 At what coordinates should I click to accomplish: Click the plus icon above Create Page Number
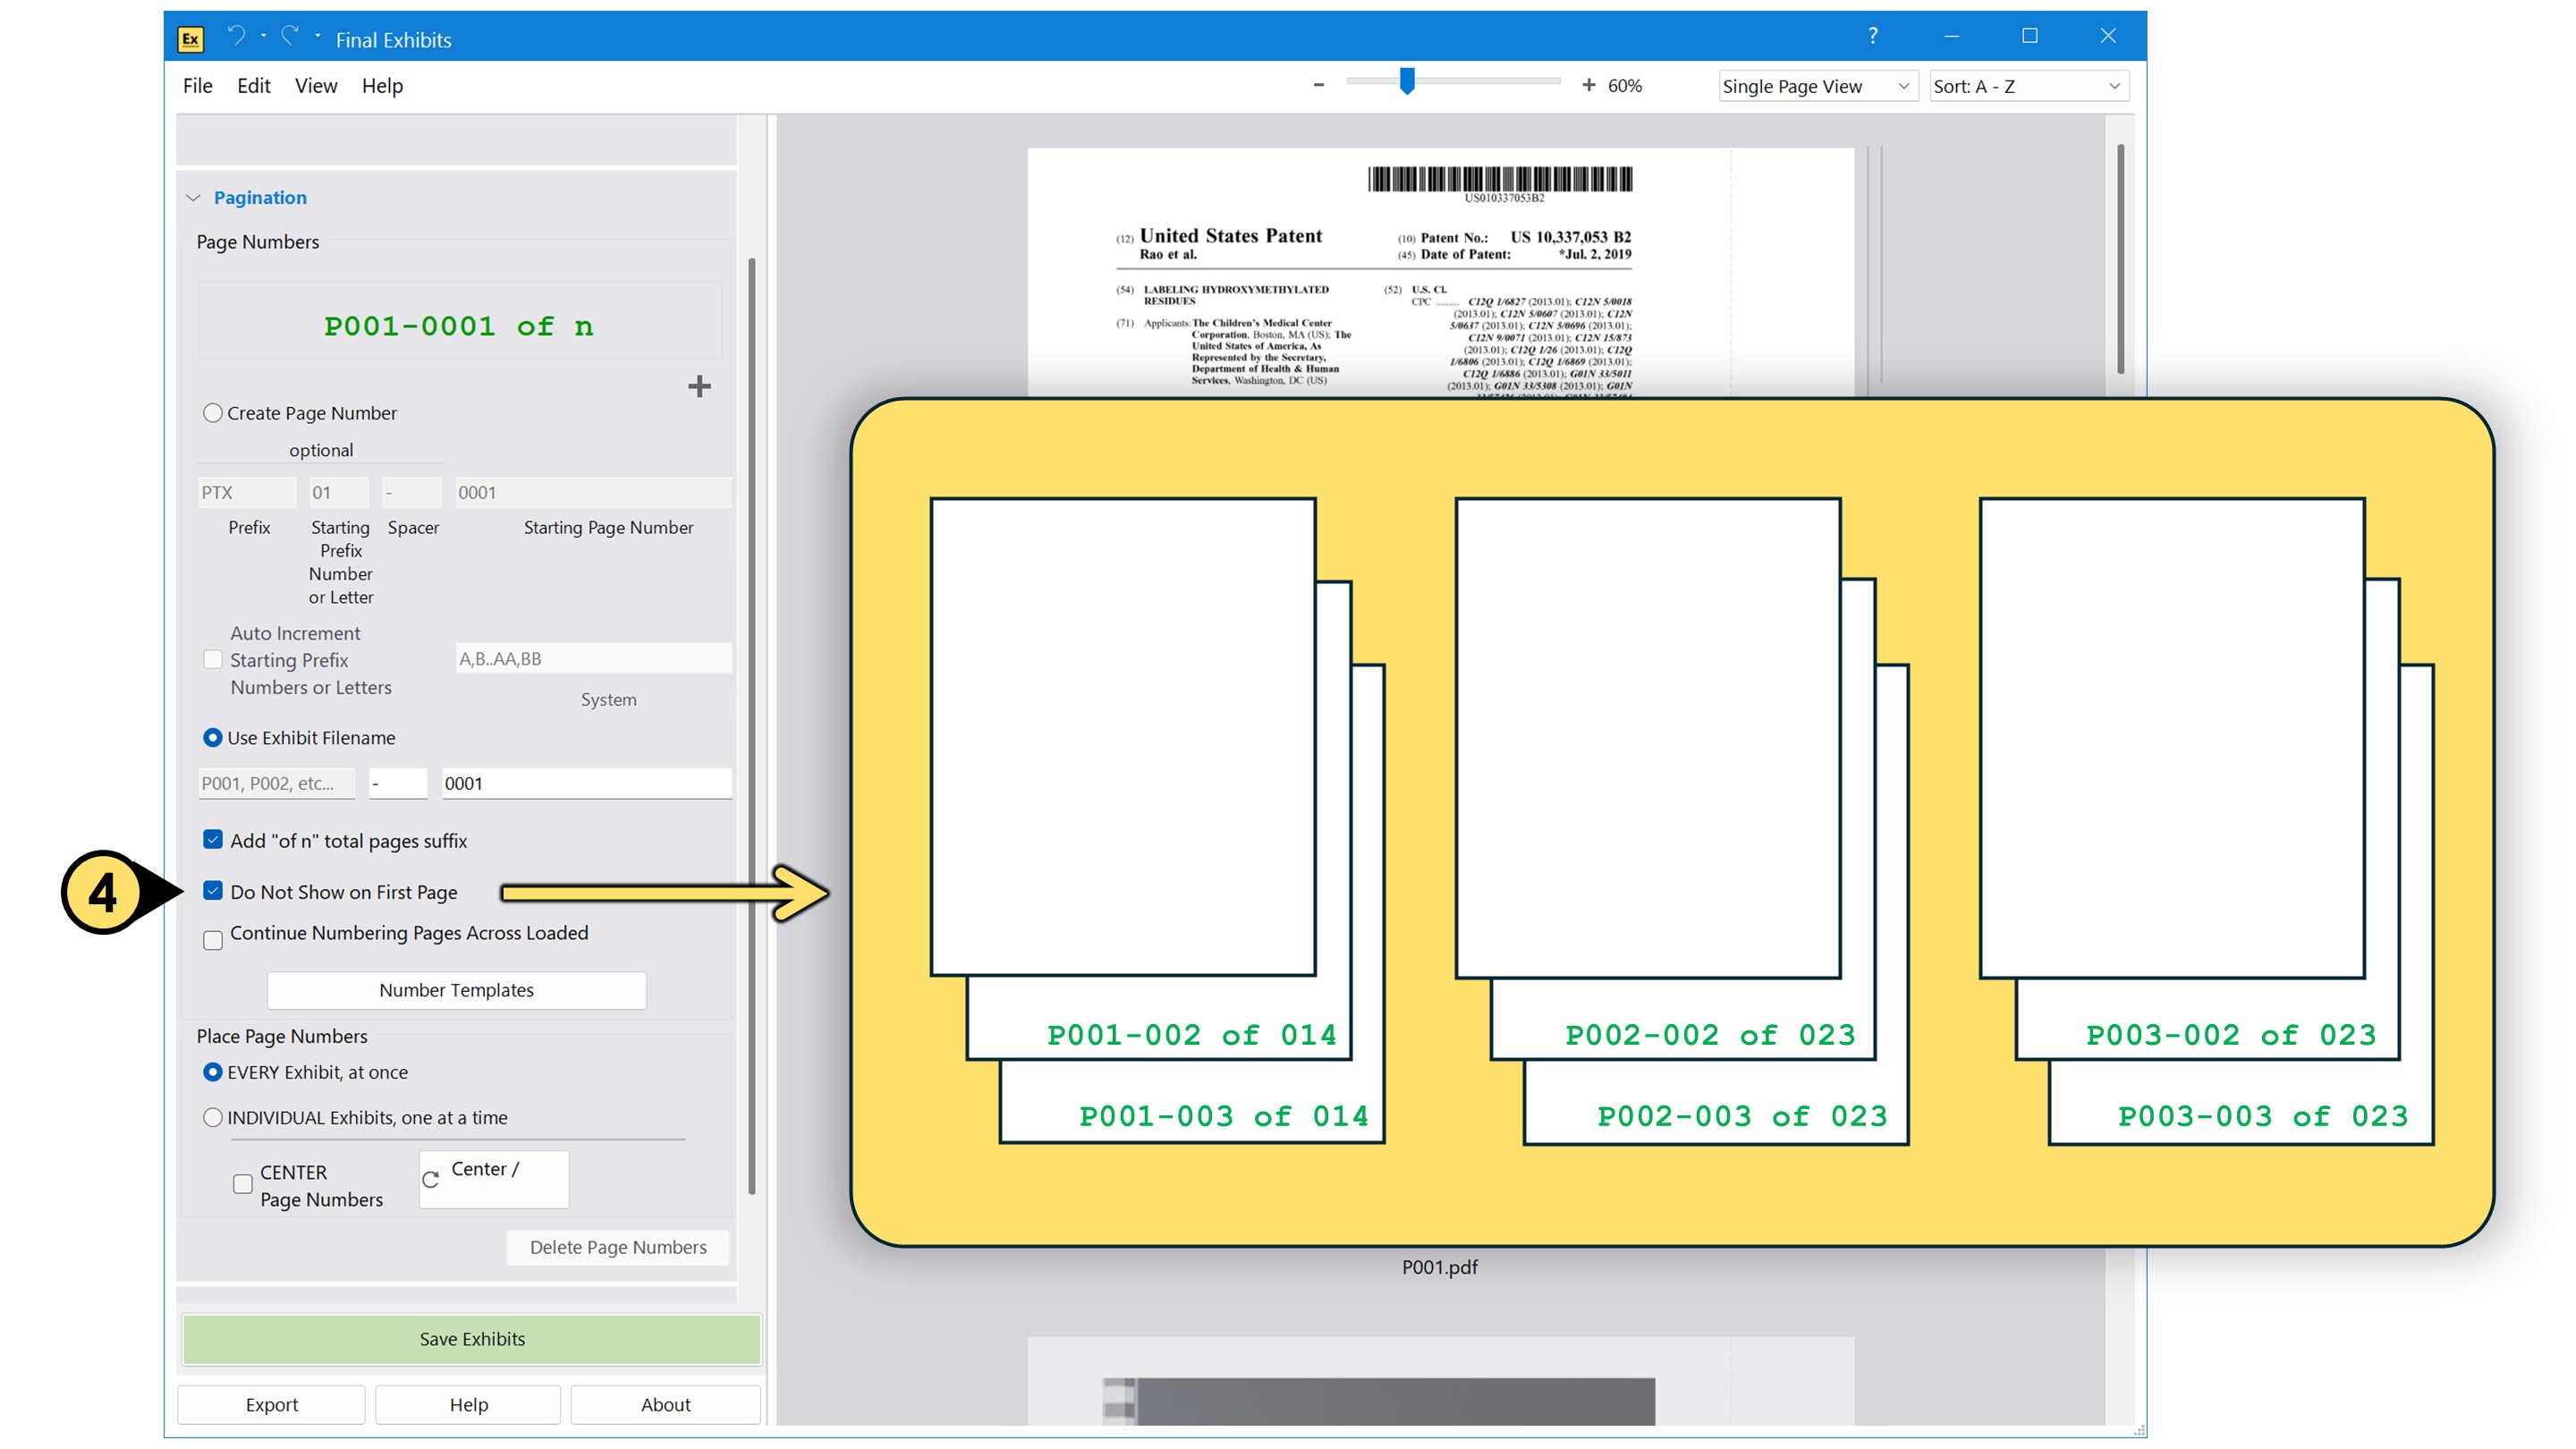click(x=699, y=387)
